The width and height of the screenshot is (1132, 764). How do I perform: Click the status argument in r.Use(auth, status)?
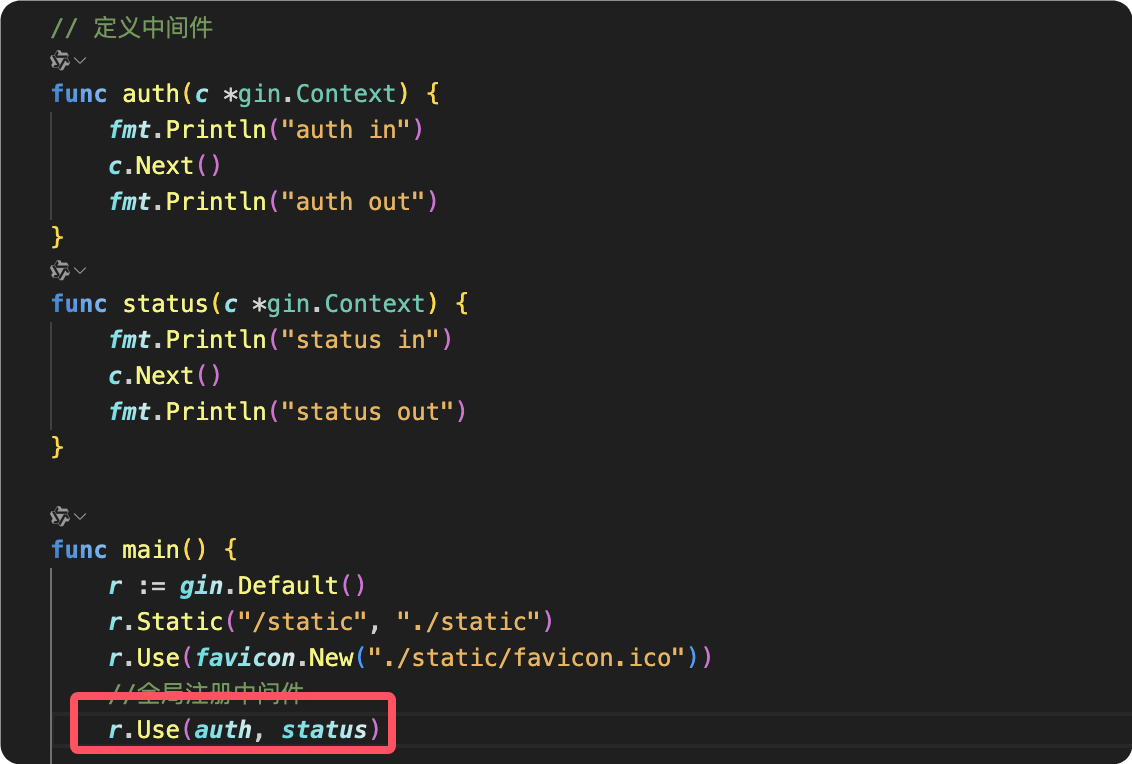(324, 730)
